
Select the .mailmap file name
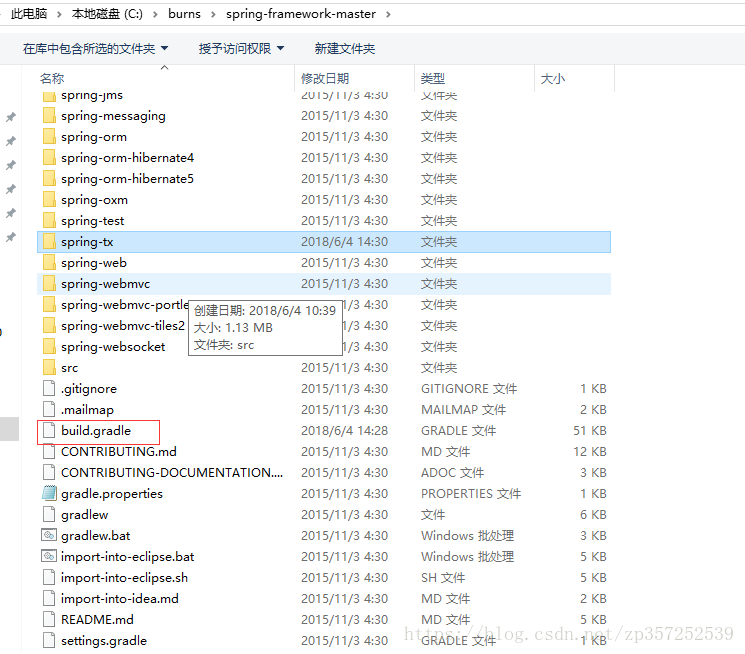click(x=87, y=410)
